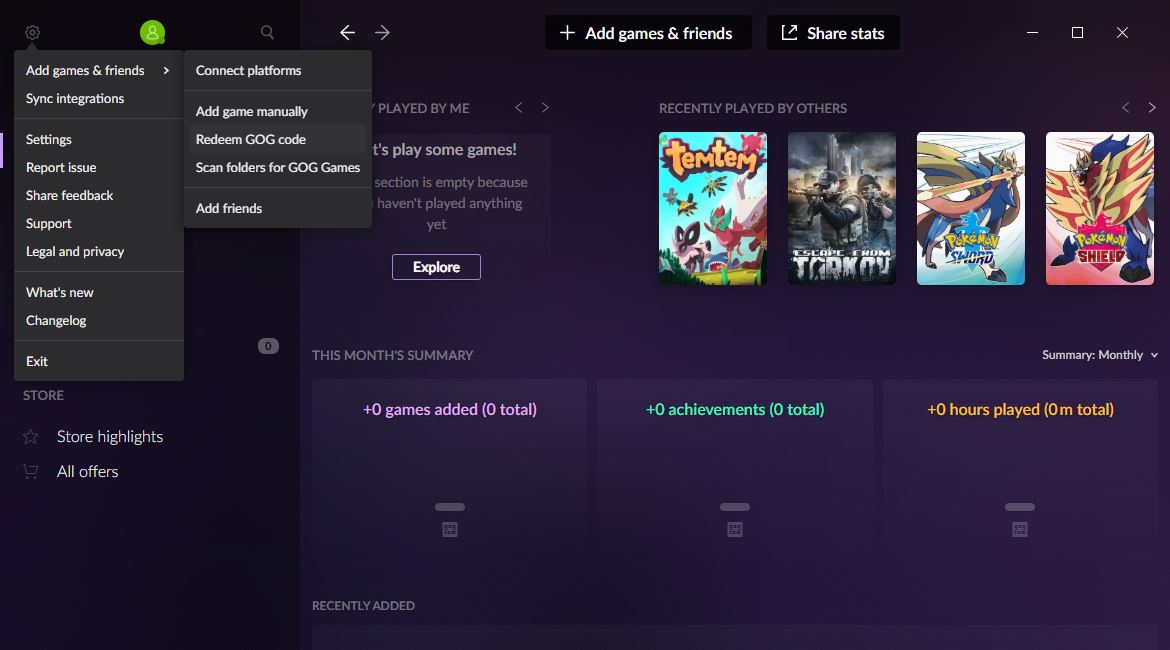Viewport: 1170px width, 650px height.
Task: Open the Pokémon Sword cover
Action: pos(971,208)
